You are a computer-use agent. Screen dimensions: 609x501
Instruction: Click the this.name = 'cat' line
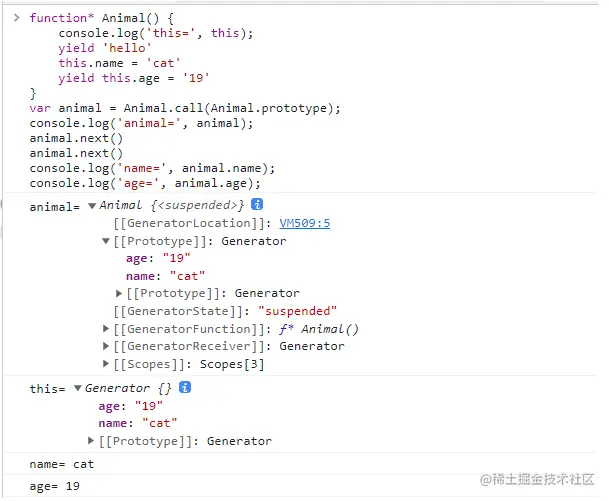(x=119, y=63)
